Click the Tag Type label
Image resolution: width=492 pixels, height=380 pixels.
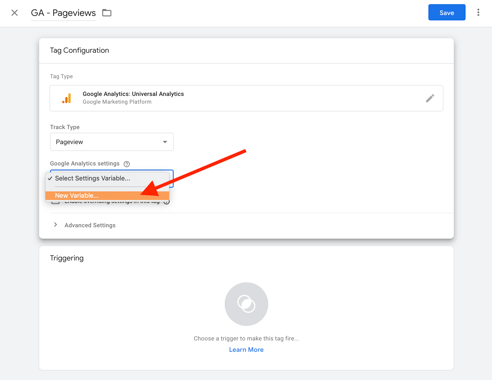point(61,76)
